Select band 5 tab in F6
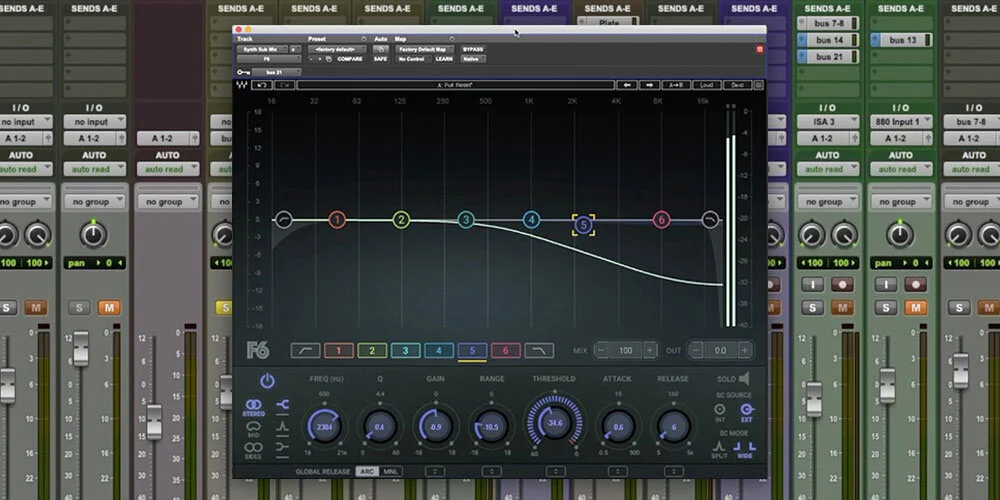The width and height of the screenshot is (1000, 500). click(472, 351)
